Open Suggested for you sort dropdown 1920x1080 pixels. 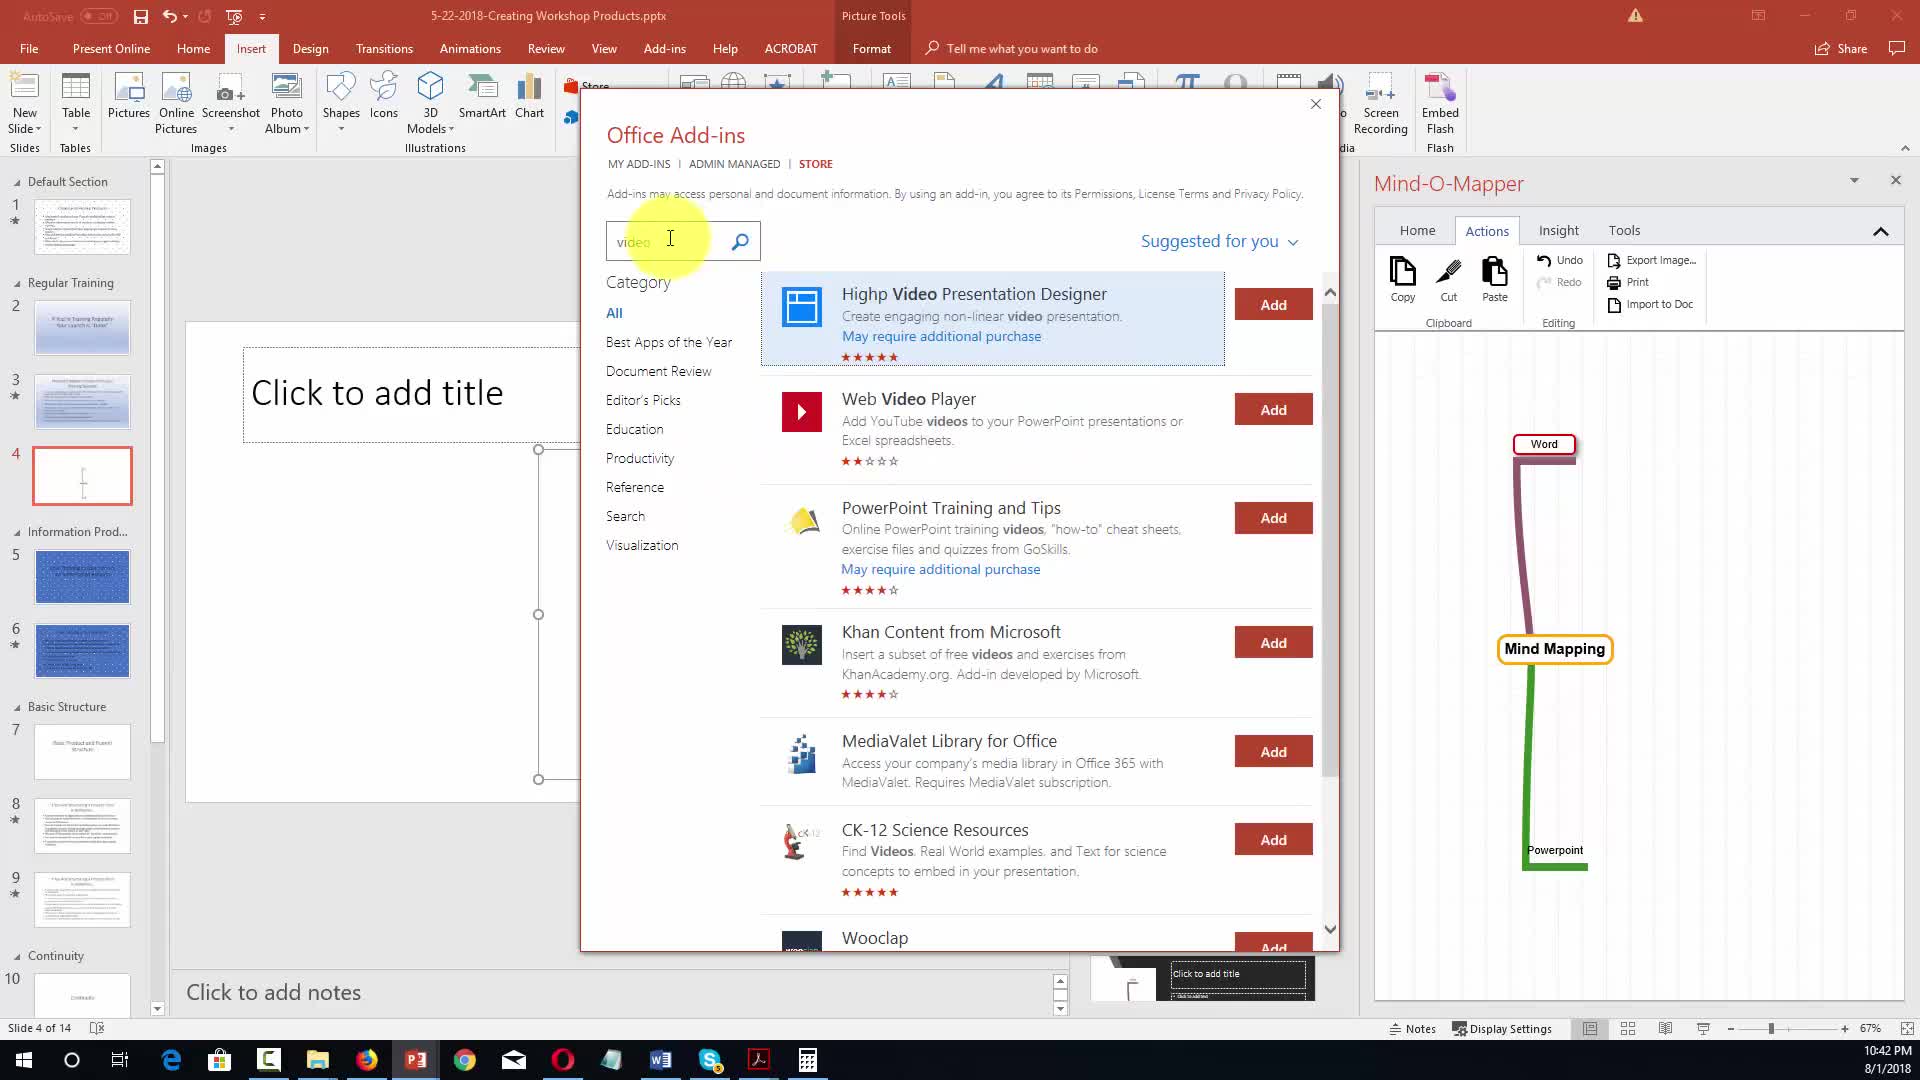coord(1219,241)
